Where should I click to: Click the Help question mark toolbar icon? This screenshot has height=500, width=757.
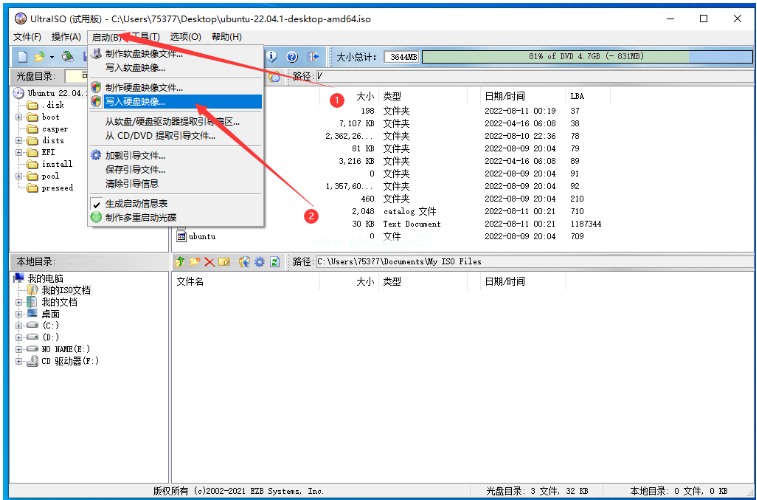tap(292, 57)
